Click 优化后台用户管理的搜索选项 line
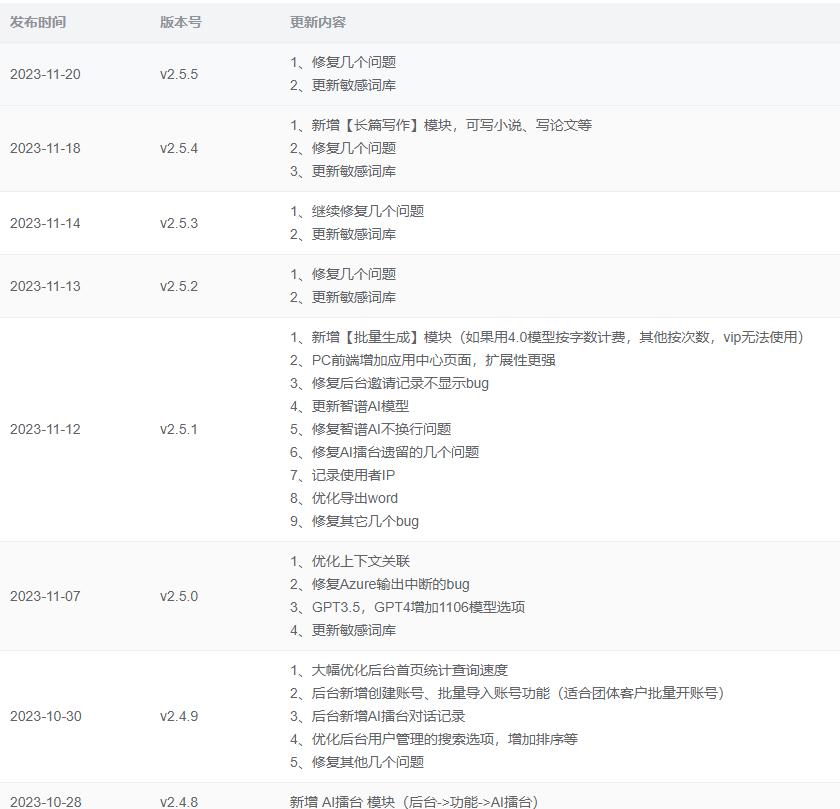 point(434,739)
